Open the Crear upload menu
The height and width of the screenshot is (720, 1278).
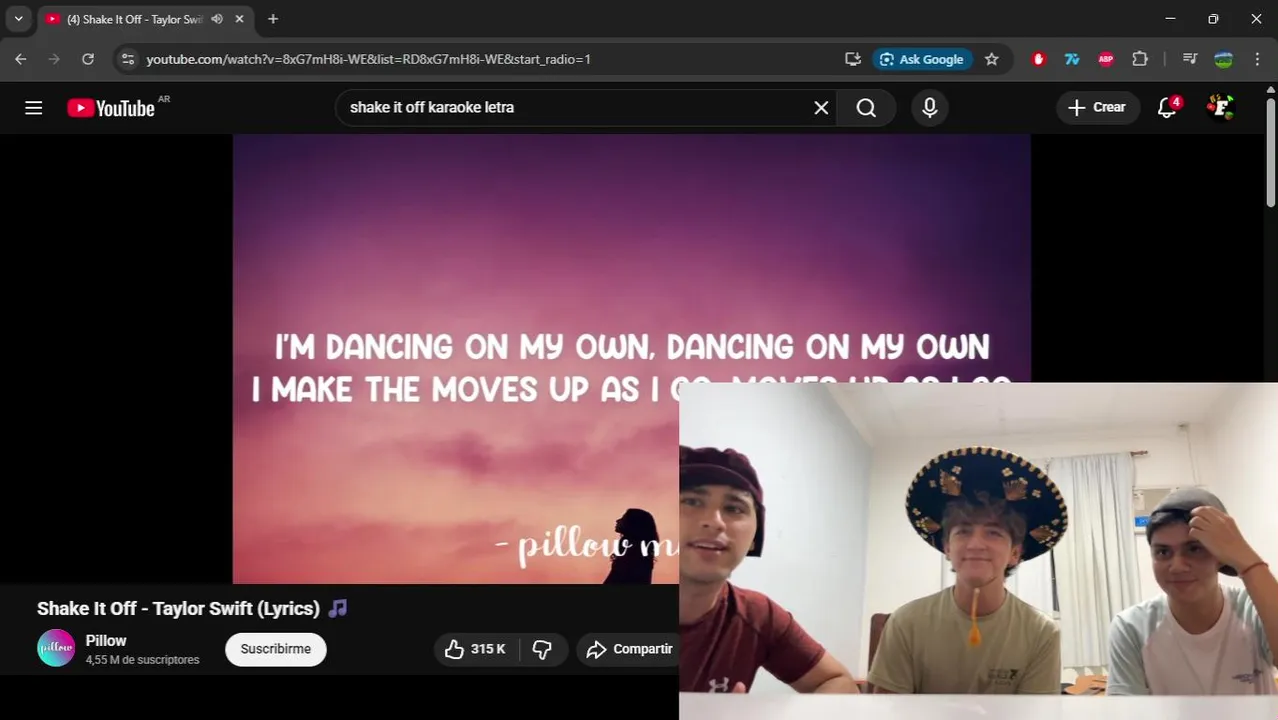coord(1097,107)
